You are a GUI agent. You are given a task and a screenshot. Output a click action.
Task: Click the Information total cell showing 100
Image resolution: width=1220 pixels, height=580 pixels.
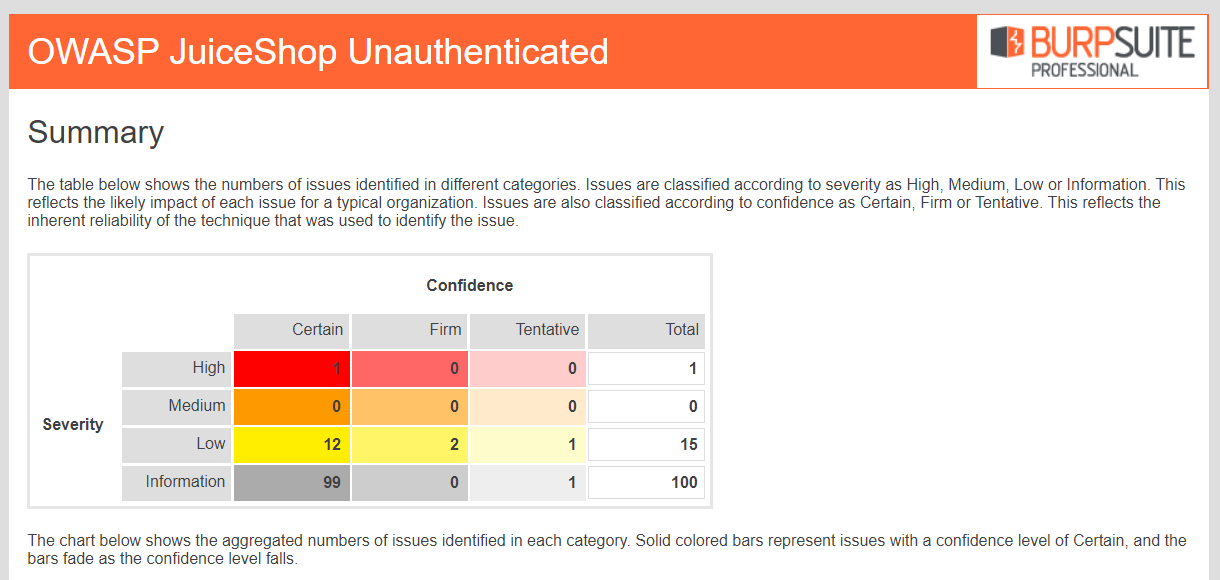click(x=646, y=482)
